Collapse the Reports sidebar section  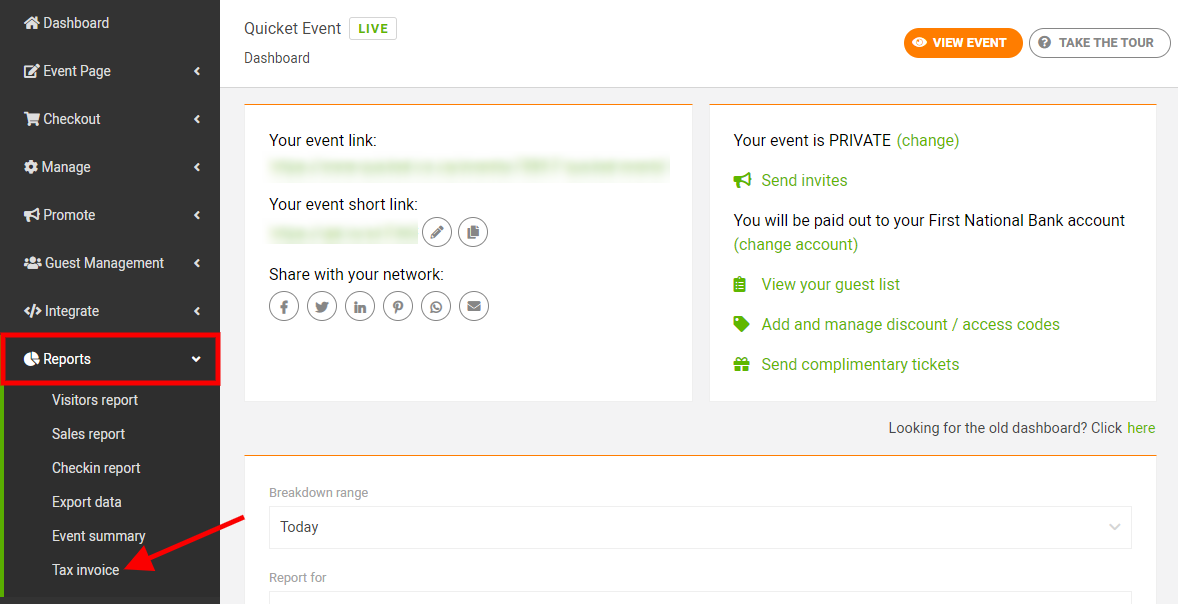pyautogui.click(x=110, y=359)
